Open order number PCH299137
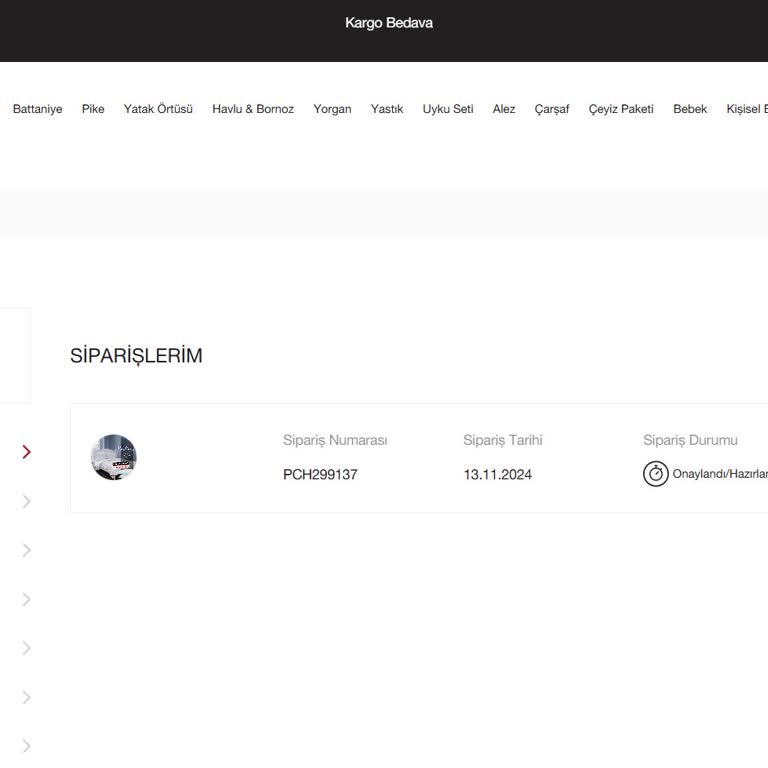 pos(320,475)
